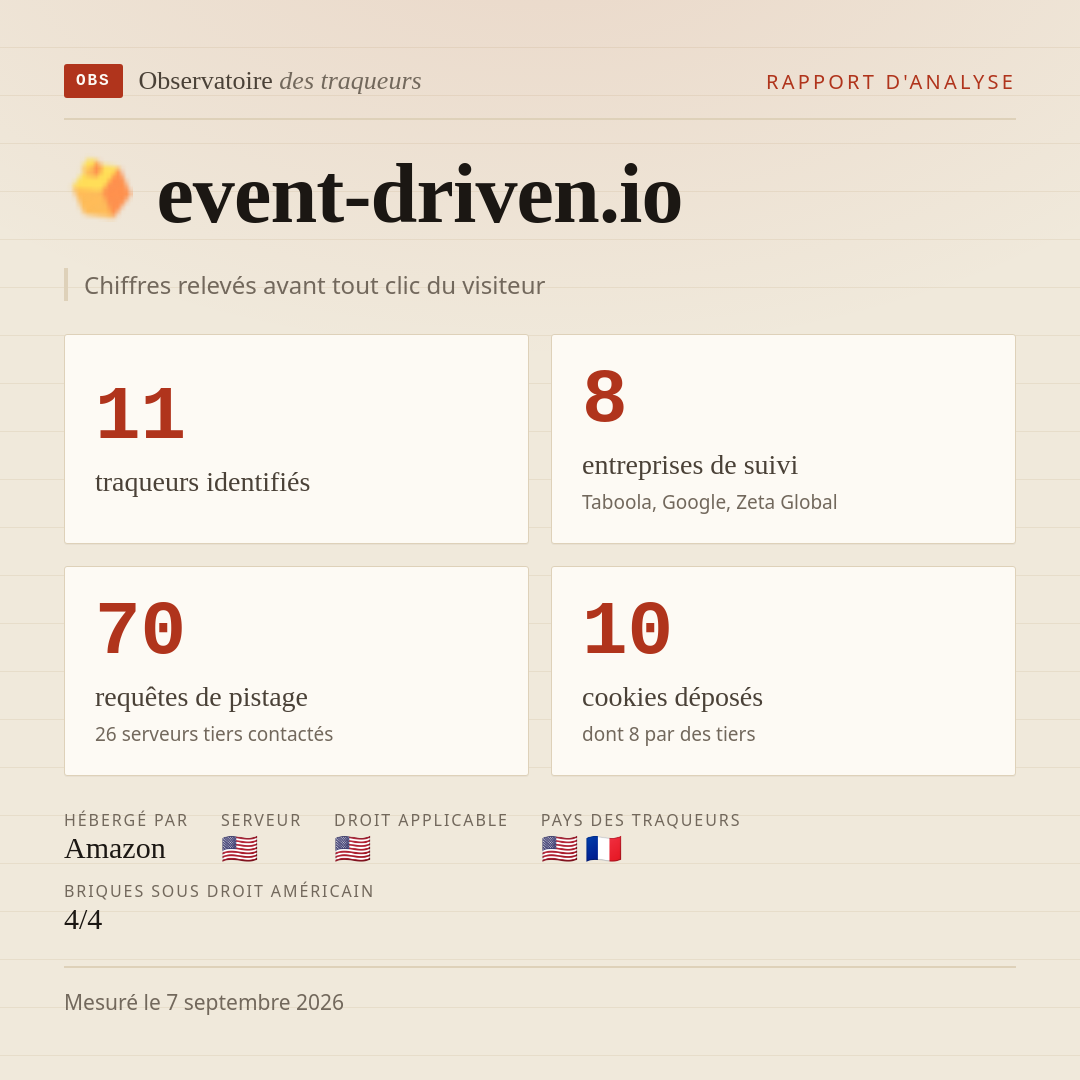Screen dimensions: 1080x1080
Task: Open the Observatoire des traqueurs title
Action: tap(280, 81)
